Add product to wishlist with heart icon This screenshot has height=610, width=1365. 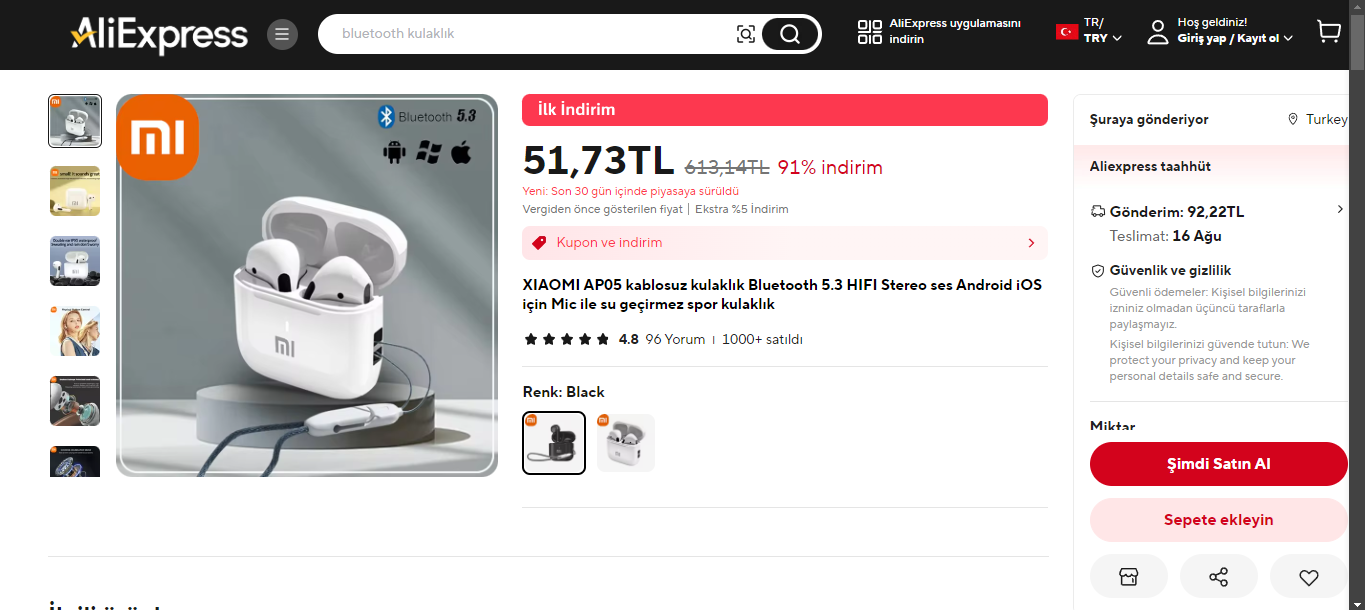(x=1309, y=577)
